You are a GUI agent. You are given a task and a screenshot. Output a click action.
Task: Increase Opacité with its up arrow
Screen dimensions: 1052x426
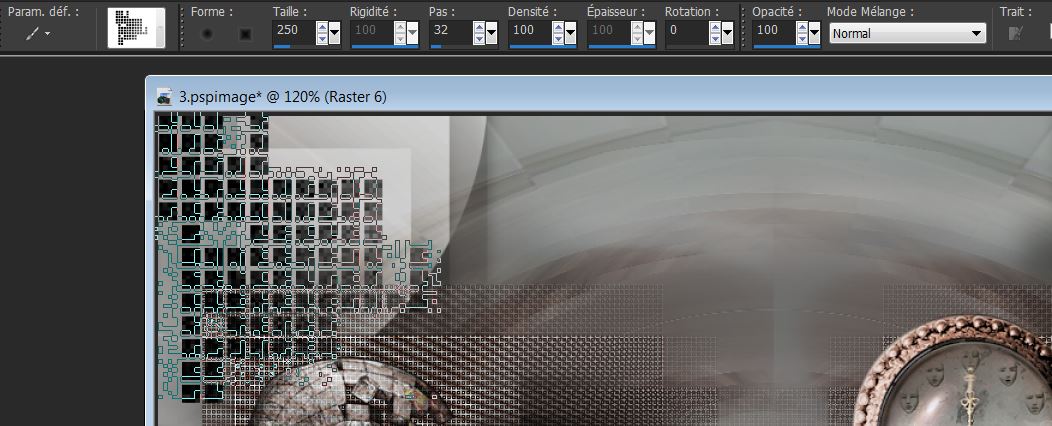pos(802,27)
